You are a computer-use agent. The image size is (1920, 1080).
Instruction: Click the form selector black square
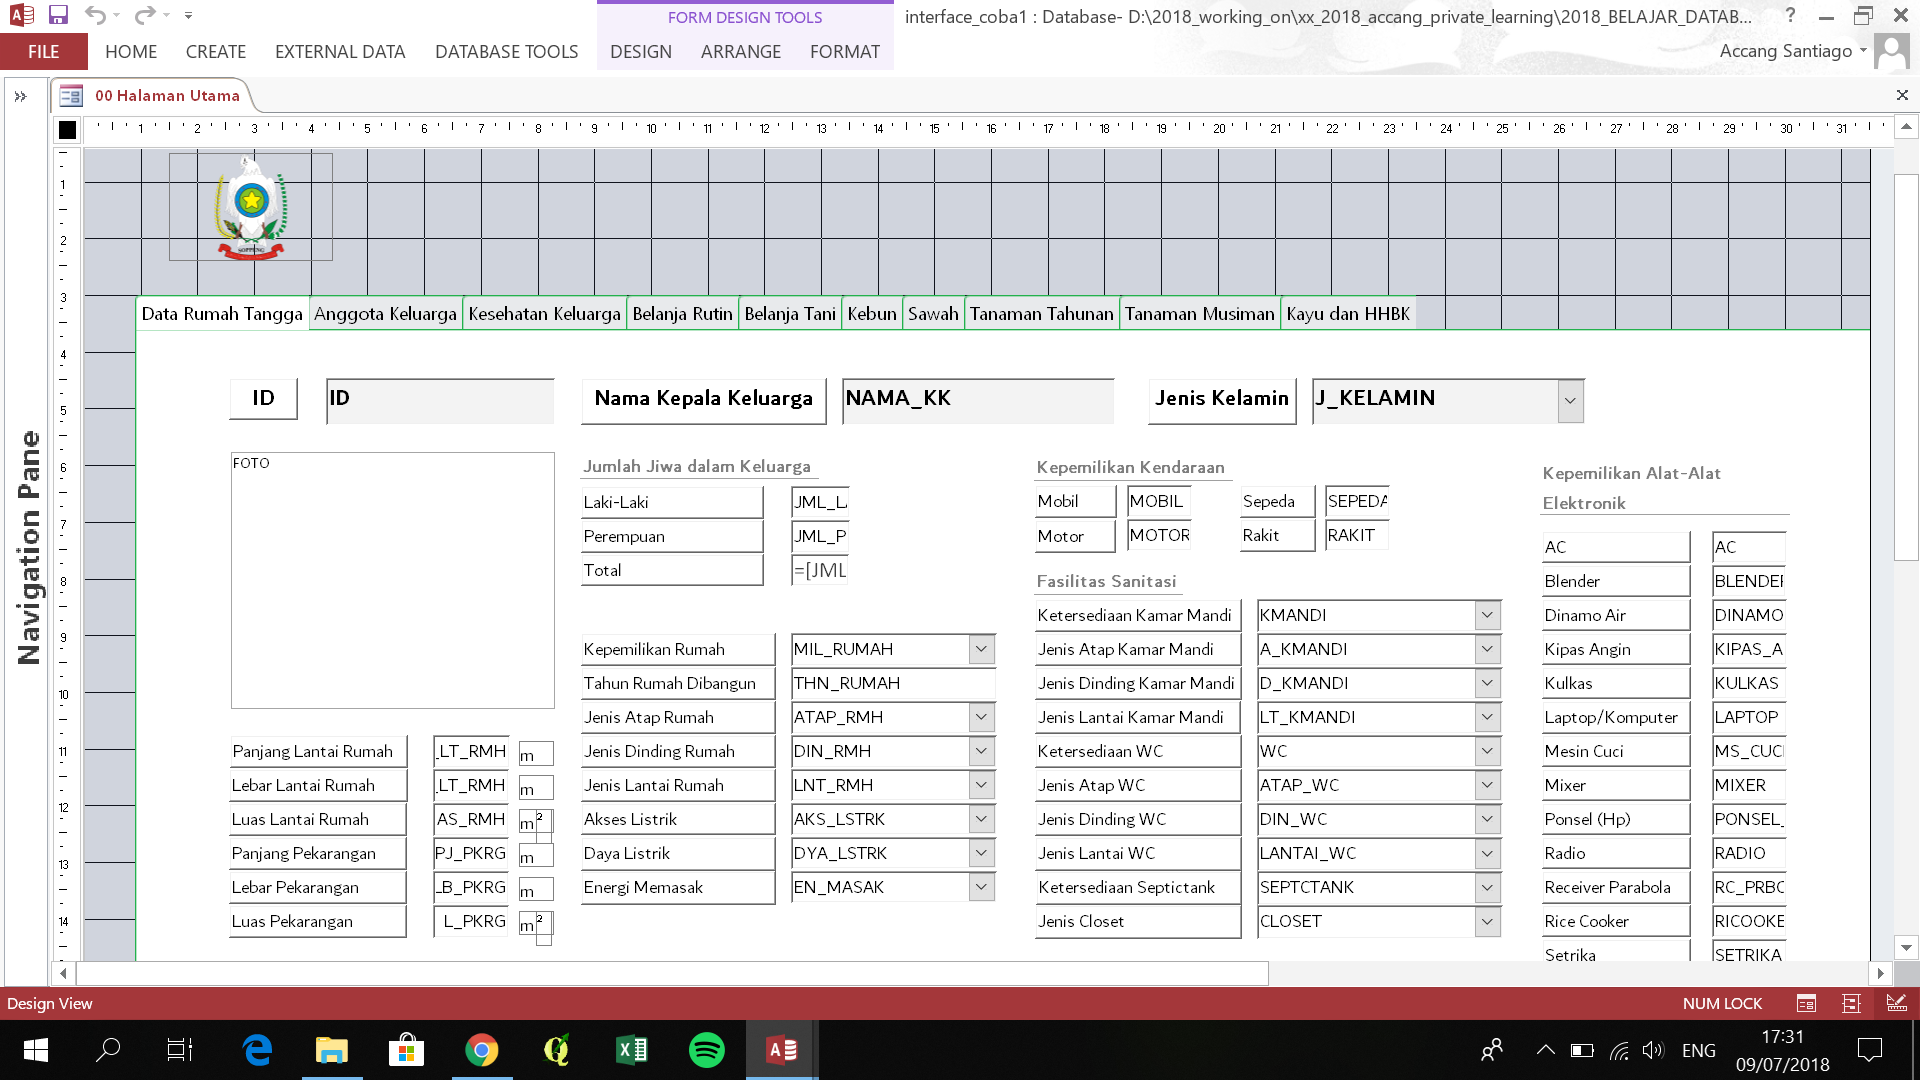click(x=67, y=130)
